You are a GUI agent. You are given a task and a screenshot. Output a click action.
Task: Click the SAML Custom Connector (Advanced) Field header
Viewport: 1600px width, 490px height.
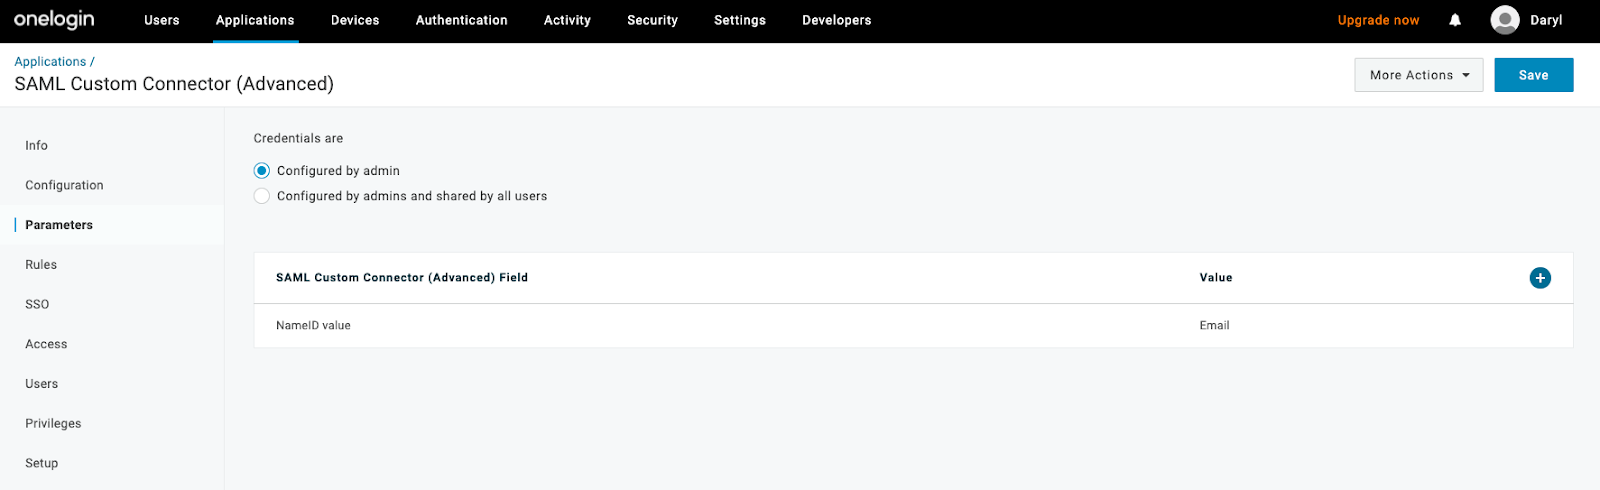402,278
